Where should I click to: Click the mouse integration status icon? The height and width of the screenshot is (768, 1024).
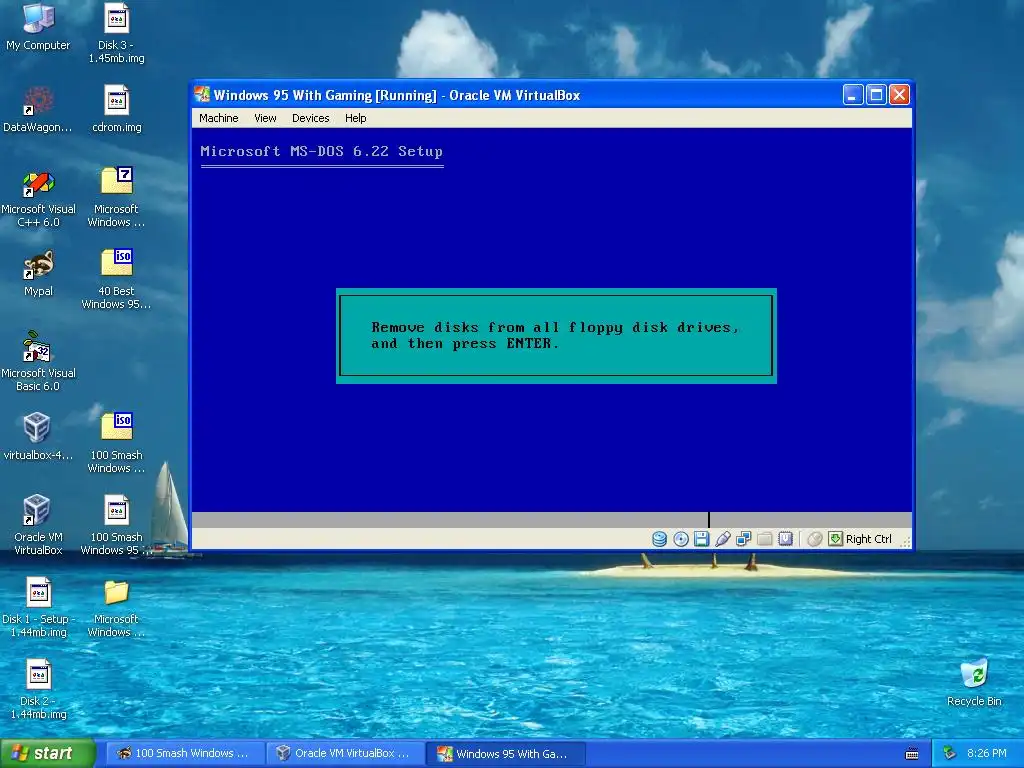pos(814,539)
